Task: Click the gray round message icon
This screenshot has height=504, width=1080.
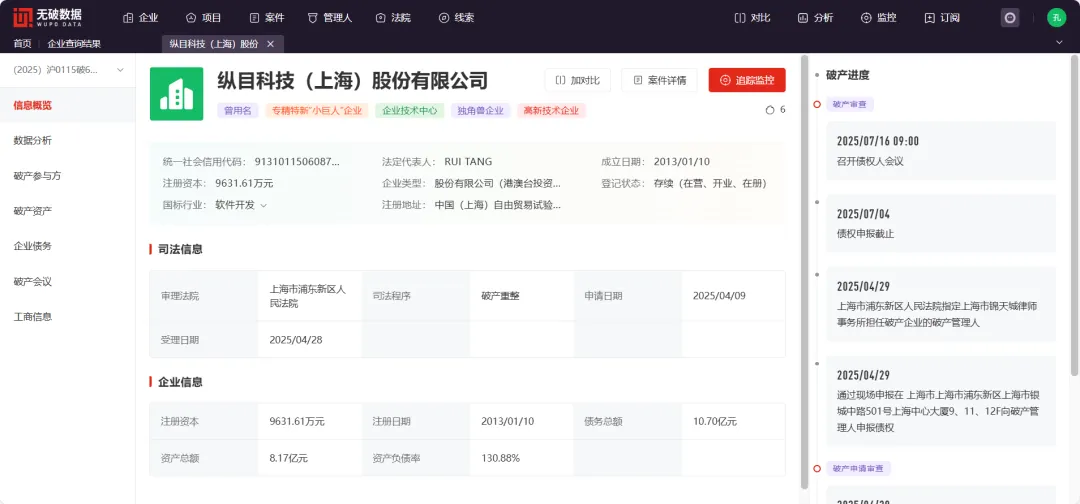Action: [1010, 18]
